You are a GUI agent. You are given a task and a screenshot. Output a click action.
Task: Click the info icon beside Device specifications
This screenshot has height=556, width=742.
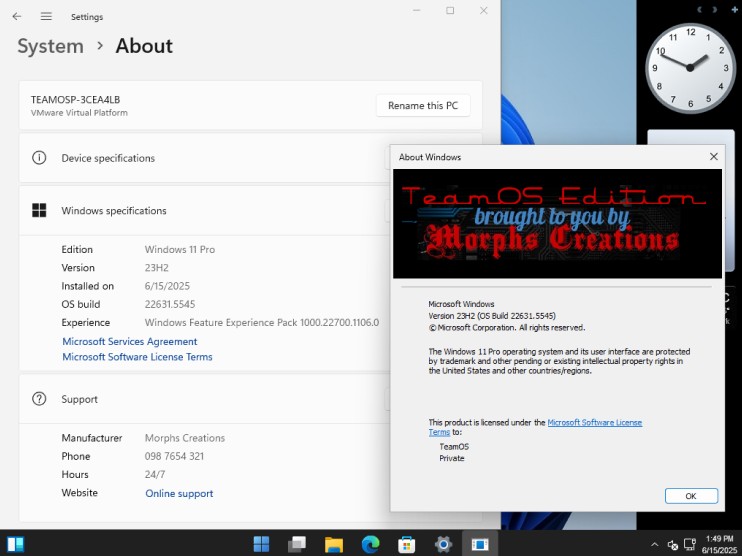[x=39, y=158]
